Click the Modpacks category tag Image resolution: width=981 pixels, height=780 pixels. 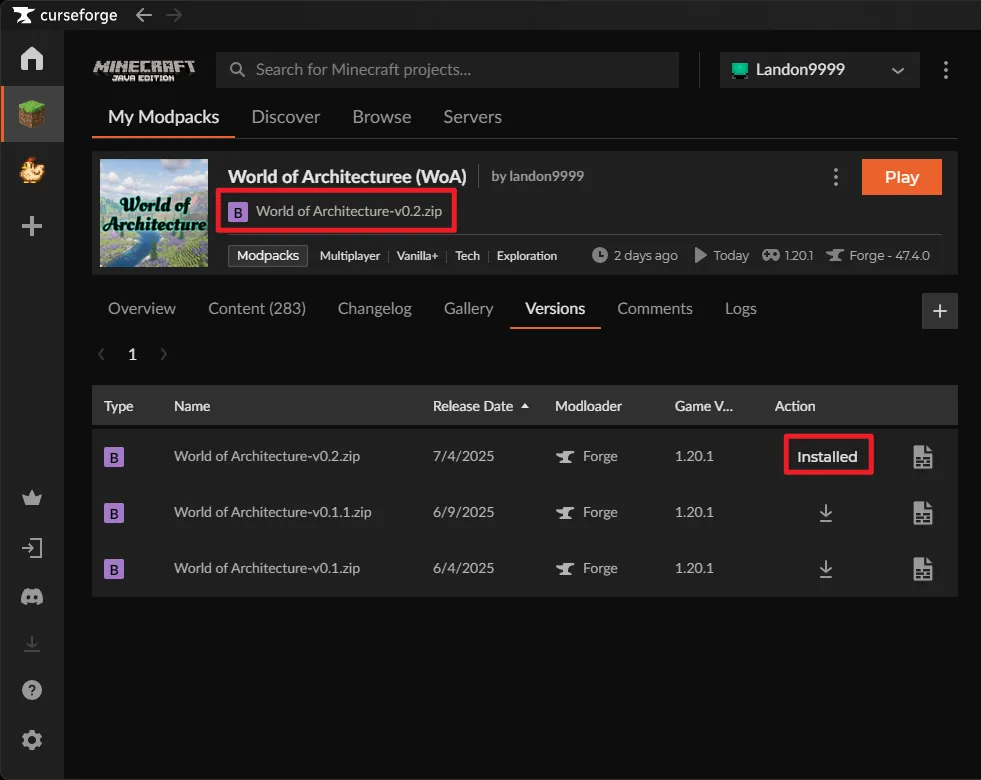pos(268,256)
